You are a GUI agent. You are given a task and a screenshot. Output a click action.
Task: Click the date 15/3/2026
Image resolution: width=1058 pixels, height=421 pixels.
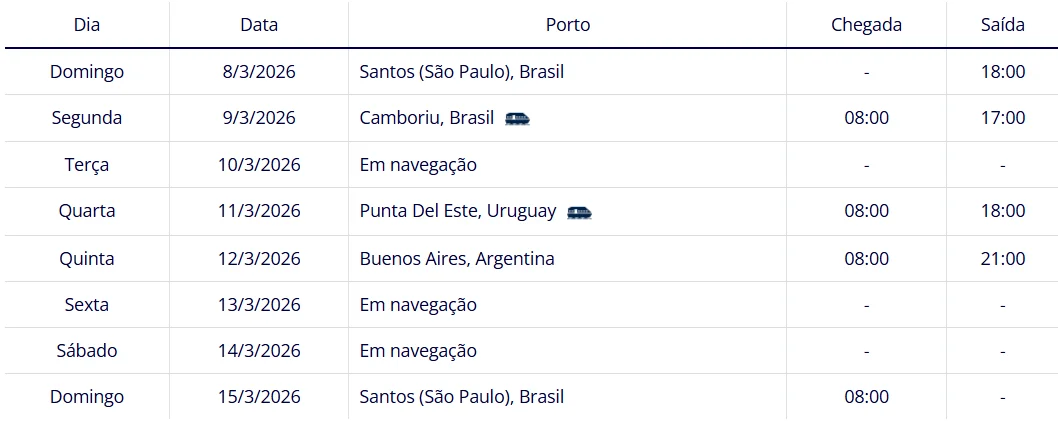click(259, 397)
